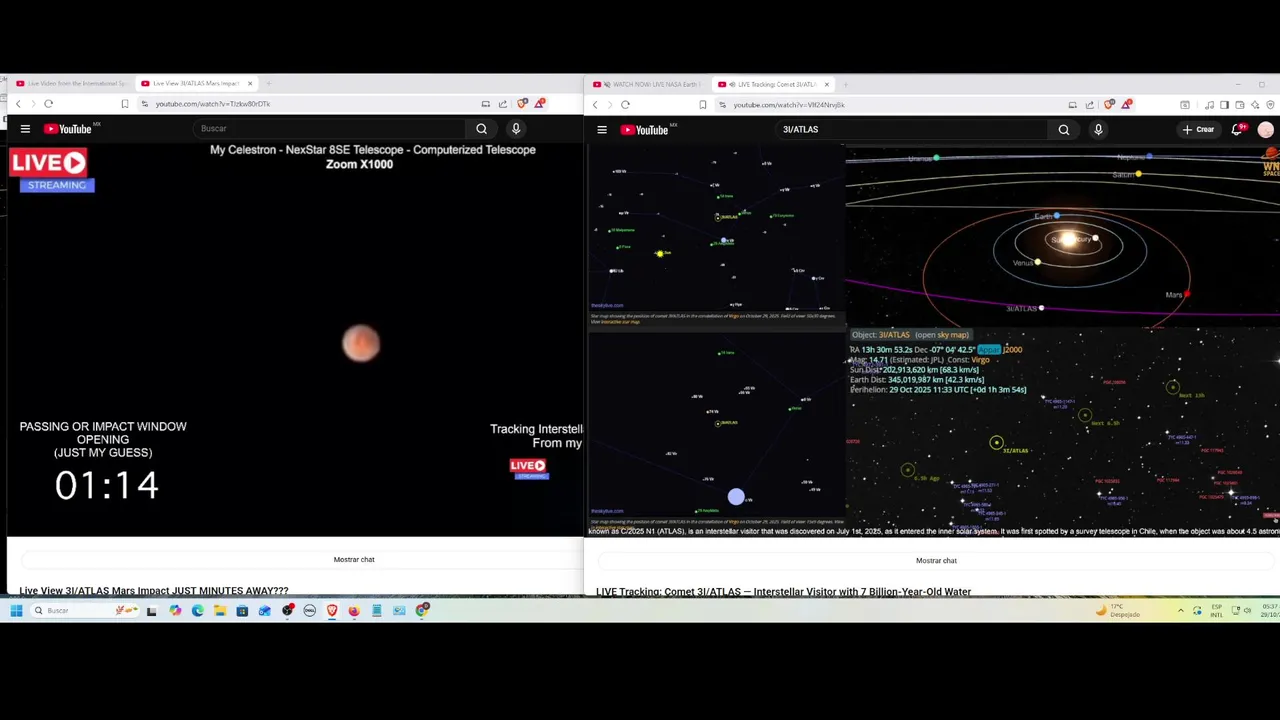Click the solar system orbit video area
The width and height of the screenshot is (1280, 720).
coord(1062,238)
